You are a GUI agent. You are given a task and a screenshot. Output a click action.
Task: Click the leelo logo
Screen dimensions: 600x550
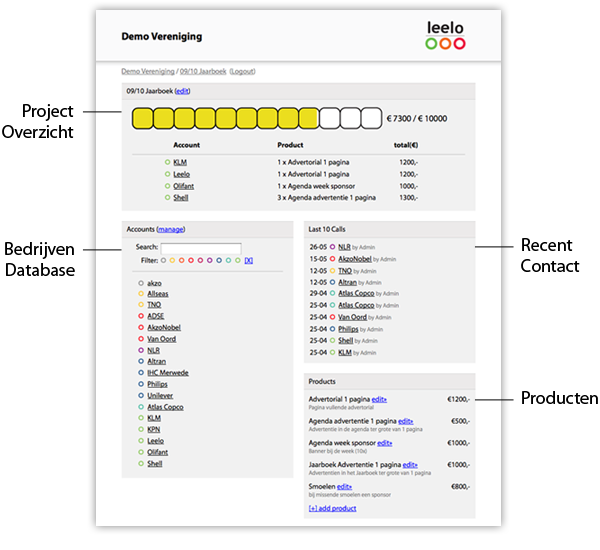[x=445, y=35]
